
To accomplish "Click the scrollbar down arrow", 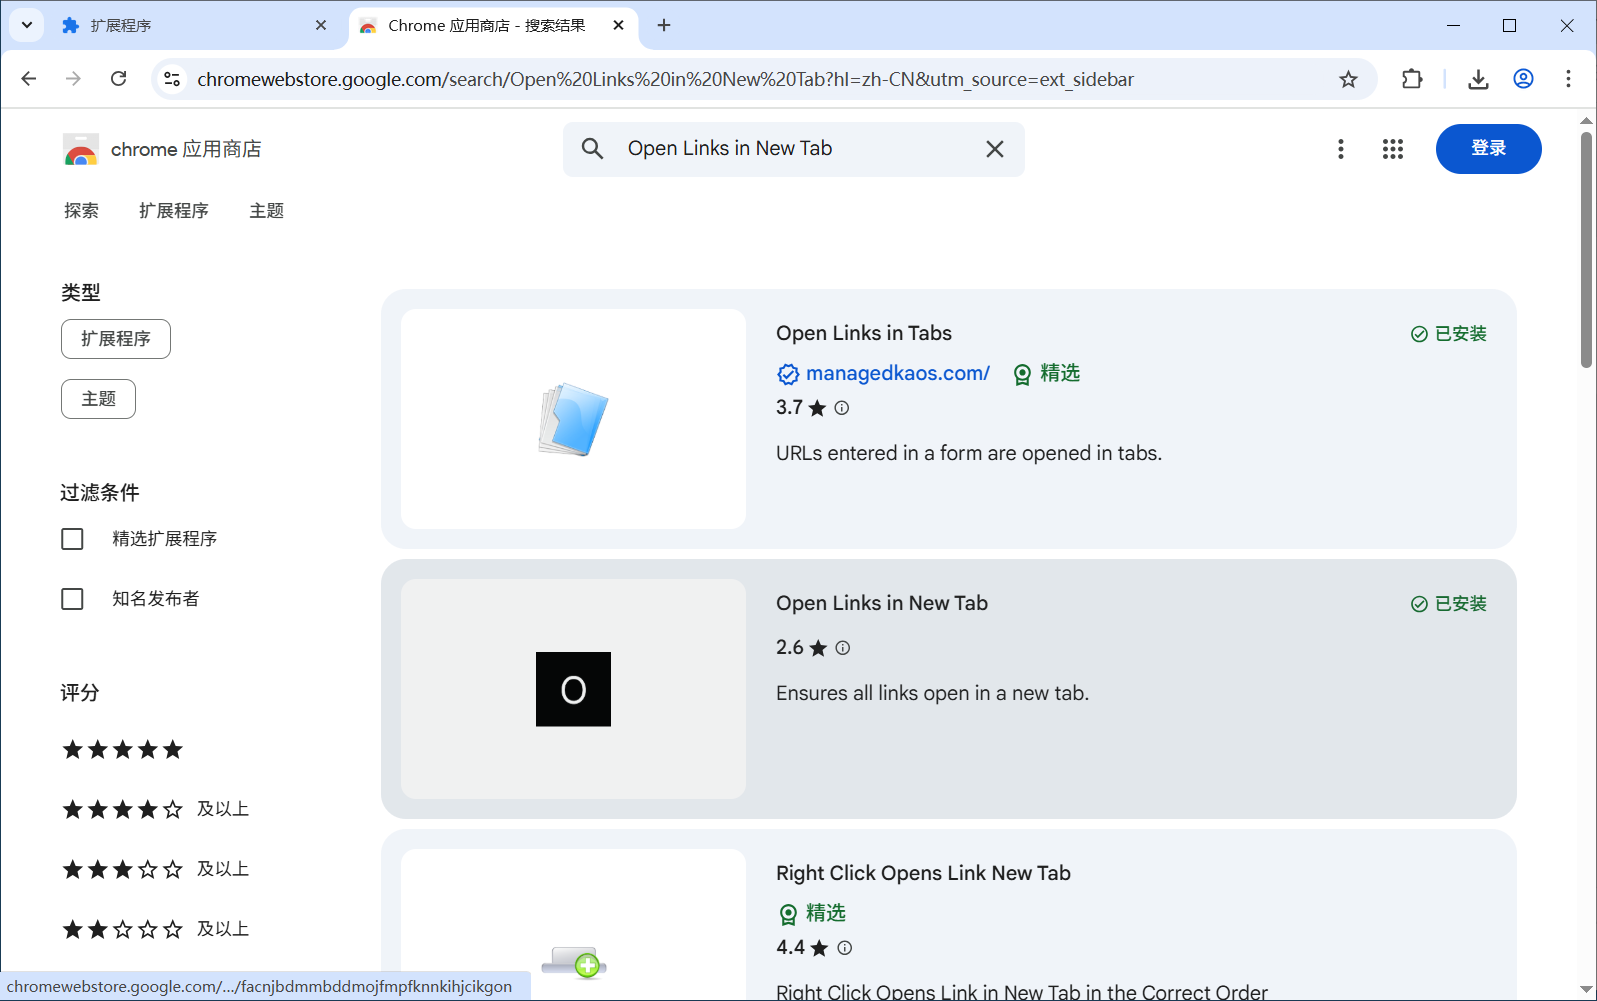I will coord(1586,989).
